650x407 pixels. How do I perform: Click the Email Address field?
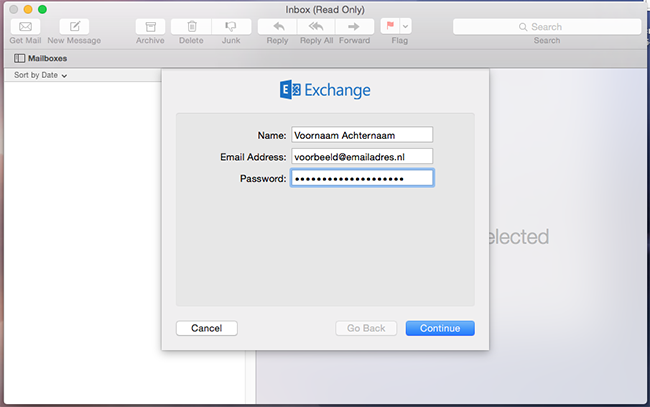pyautogui.click(x=362, y=157)
